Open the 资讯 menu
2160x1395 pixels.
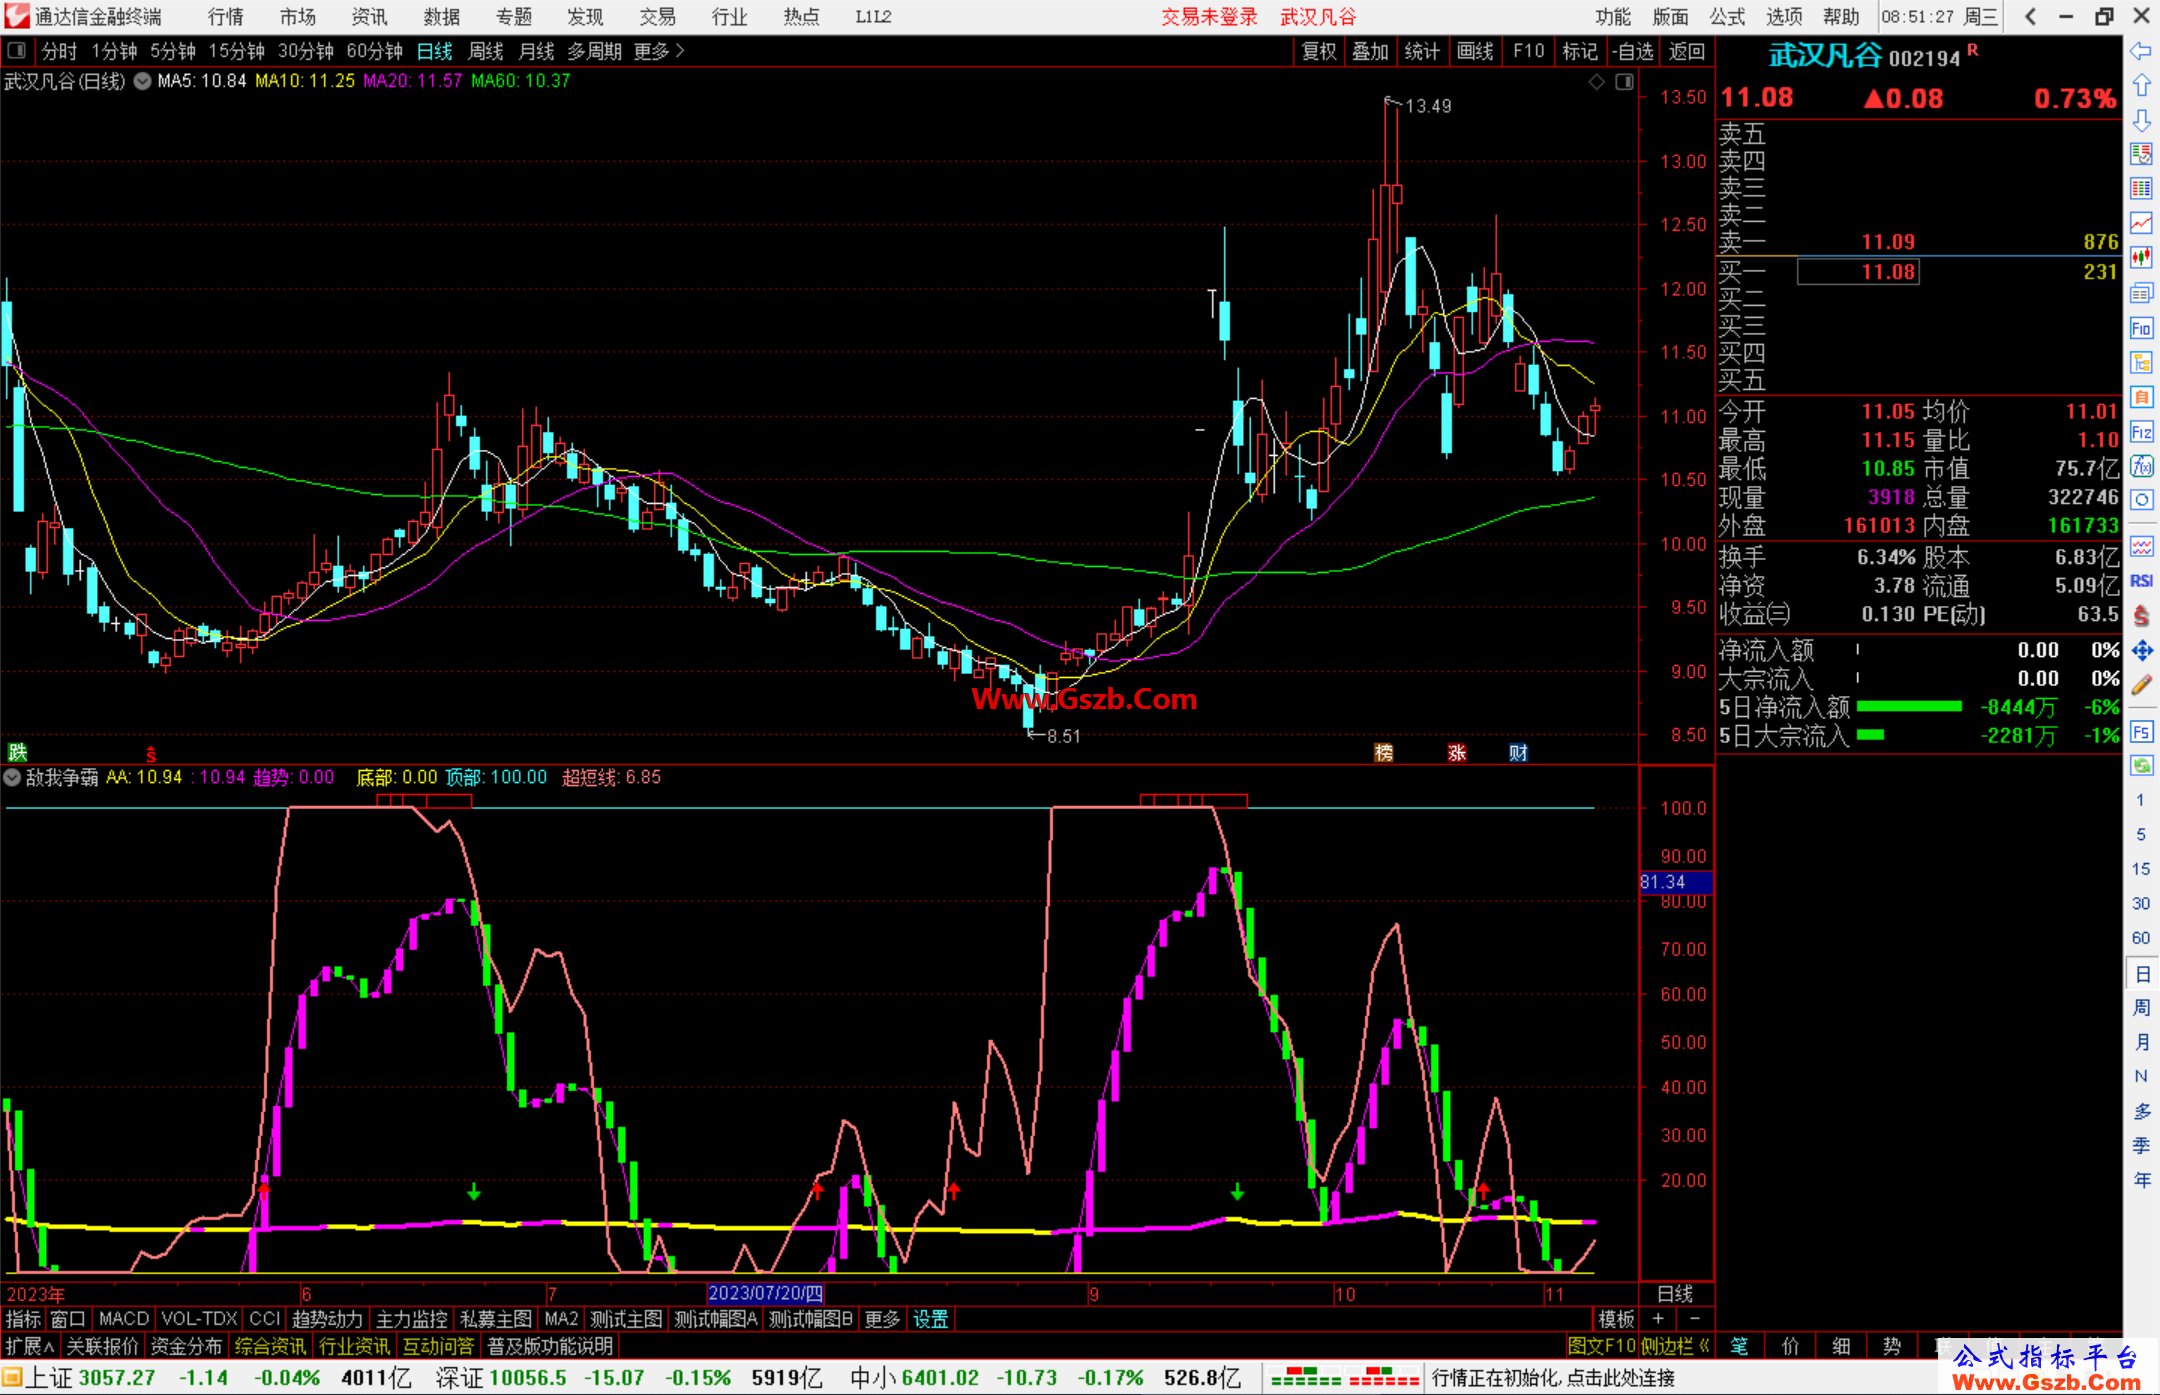(369, 16)
